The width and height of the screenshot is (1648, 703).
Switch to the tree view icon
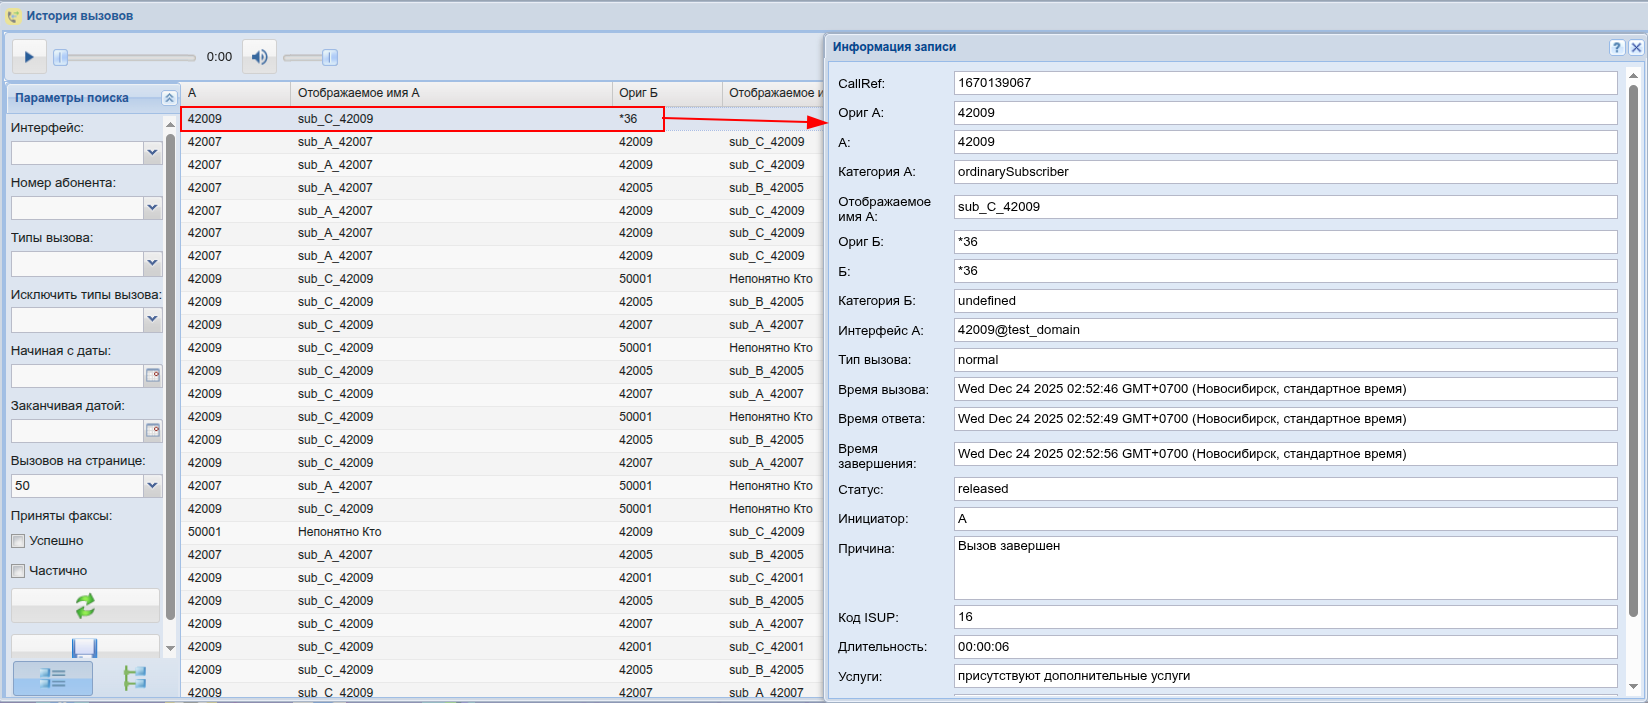point(134,678)
